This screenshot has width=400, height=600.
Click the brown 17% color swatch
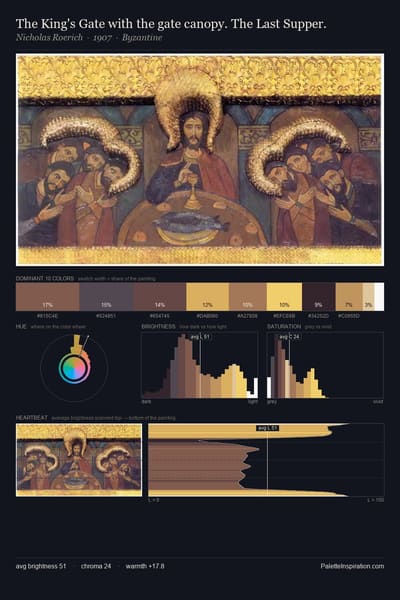47,297
